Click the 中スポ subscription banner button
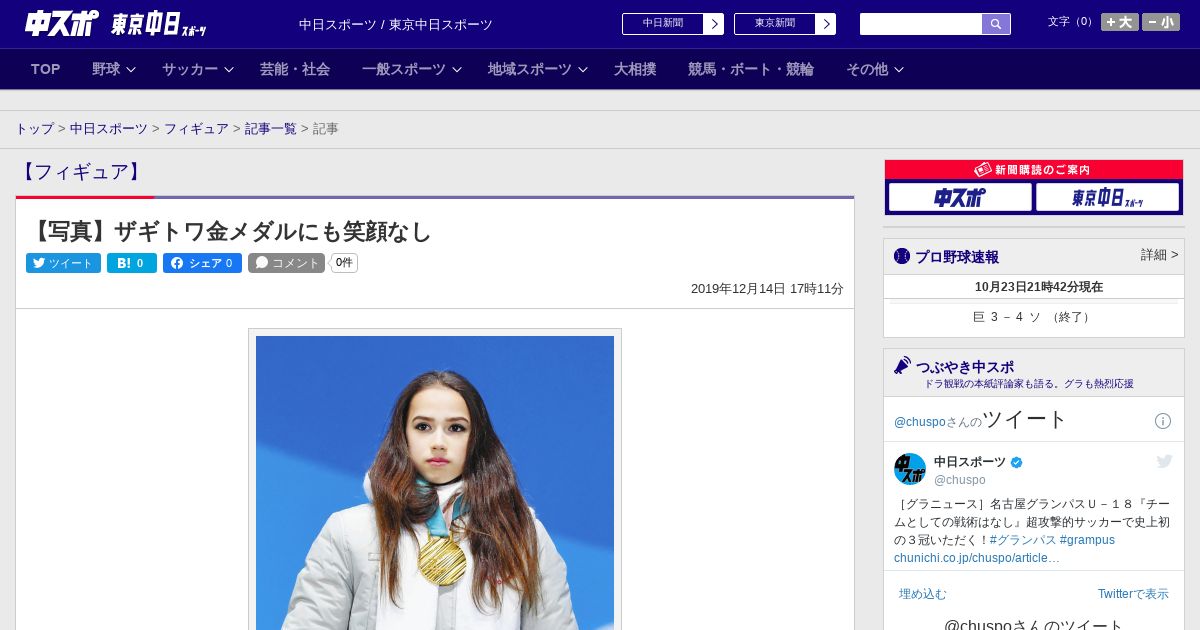1200x630 pixels. [960, 198]
